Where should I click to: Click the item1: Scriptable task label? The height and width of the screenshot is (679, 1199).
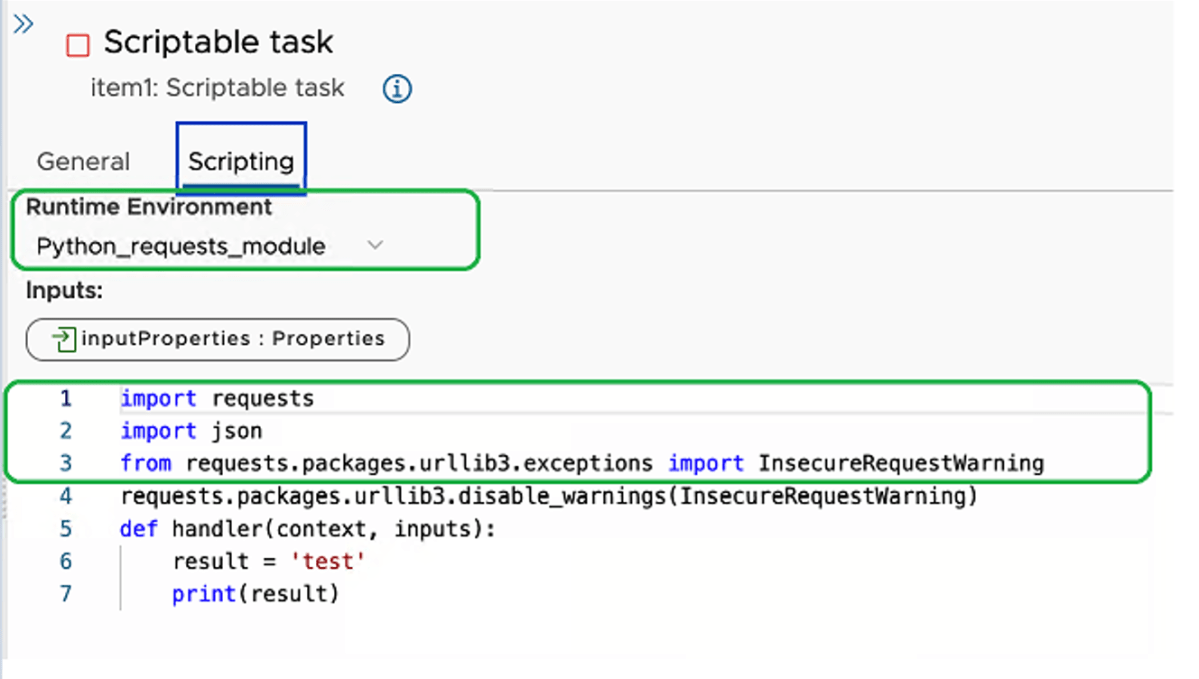[216, 88]
